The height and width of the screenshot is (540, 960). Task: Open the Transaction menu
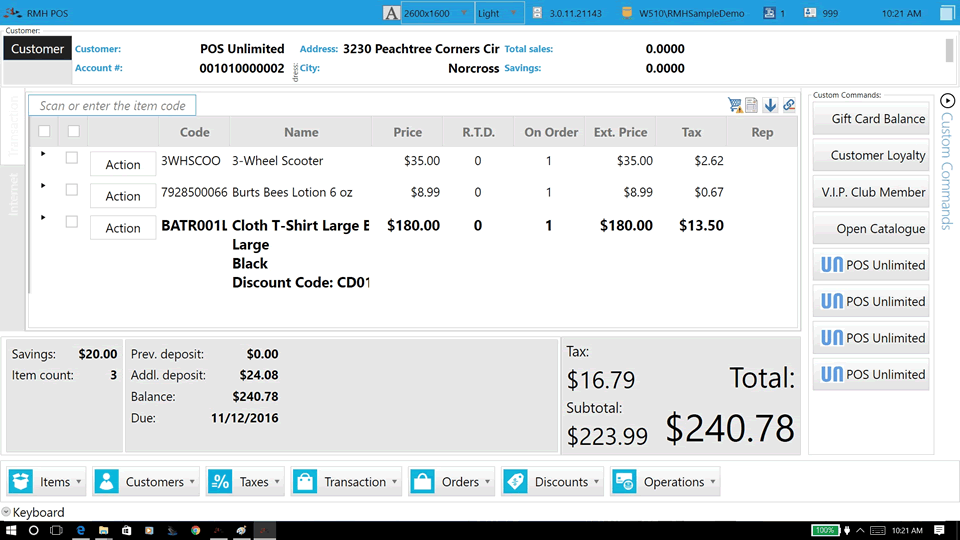pos(347,482)
